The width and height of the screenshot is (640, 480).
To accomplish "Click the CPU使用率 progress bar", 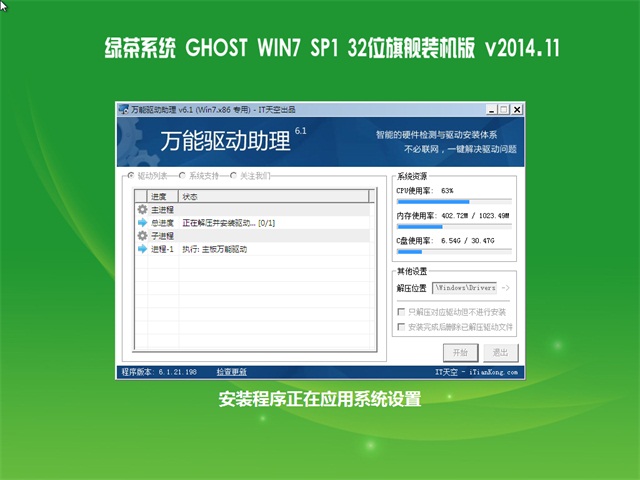I will (x=454, y=201).
